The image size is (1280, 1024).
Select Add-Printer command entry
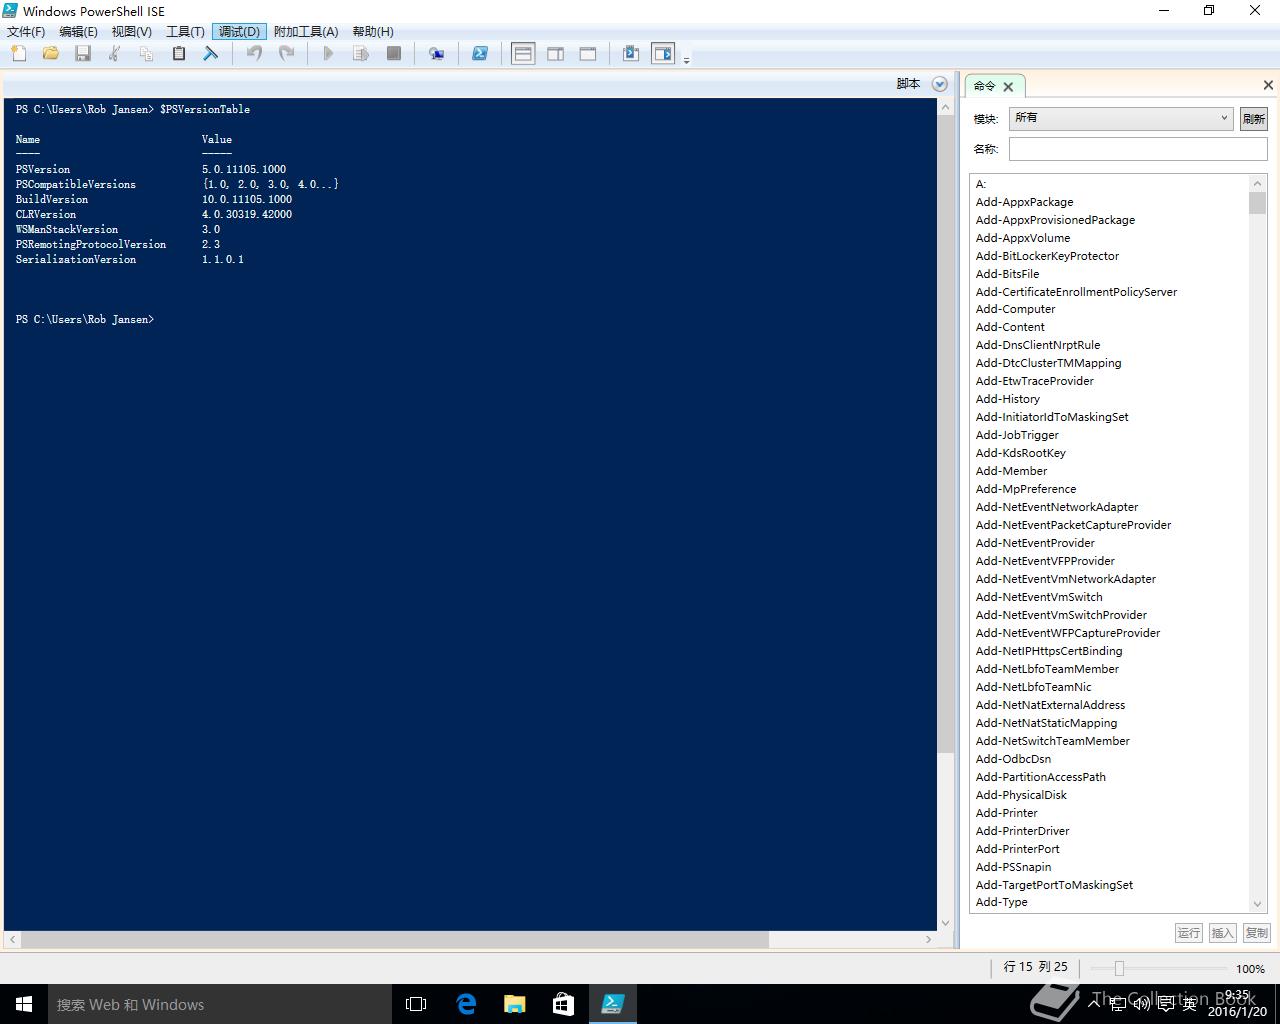click(1006, 813)
